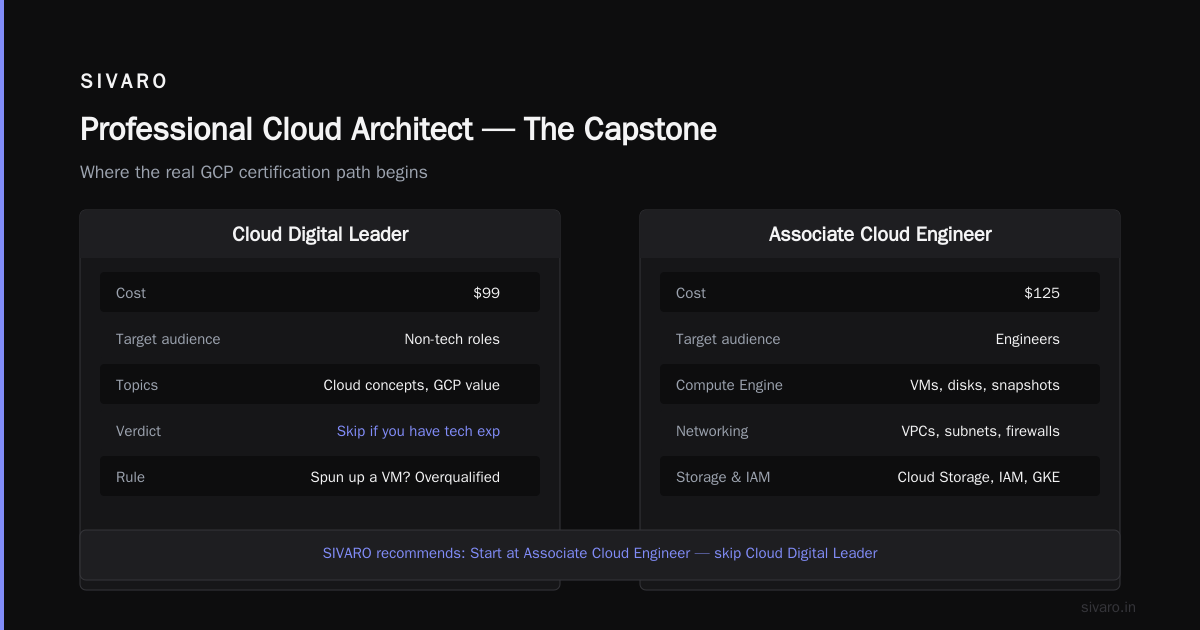Click the $125 cost value
This screenshot has height=630, width=1200.
[x=1042, y=293]
